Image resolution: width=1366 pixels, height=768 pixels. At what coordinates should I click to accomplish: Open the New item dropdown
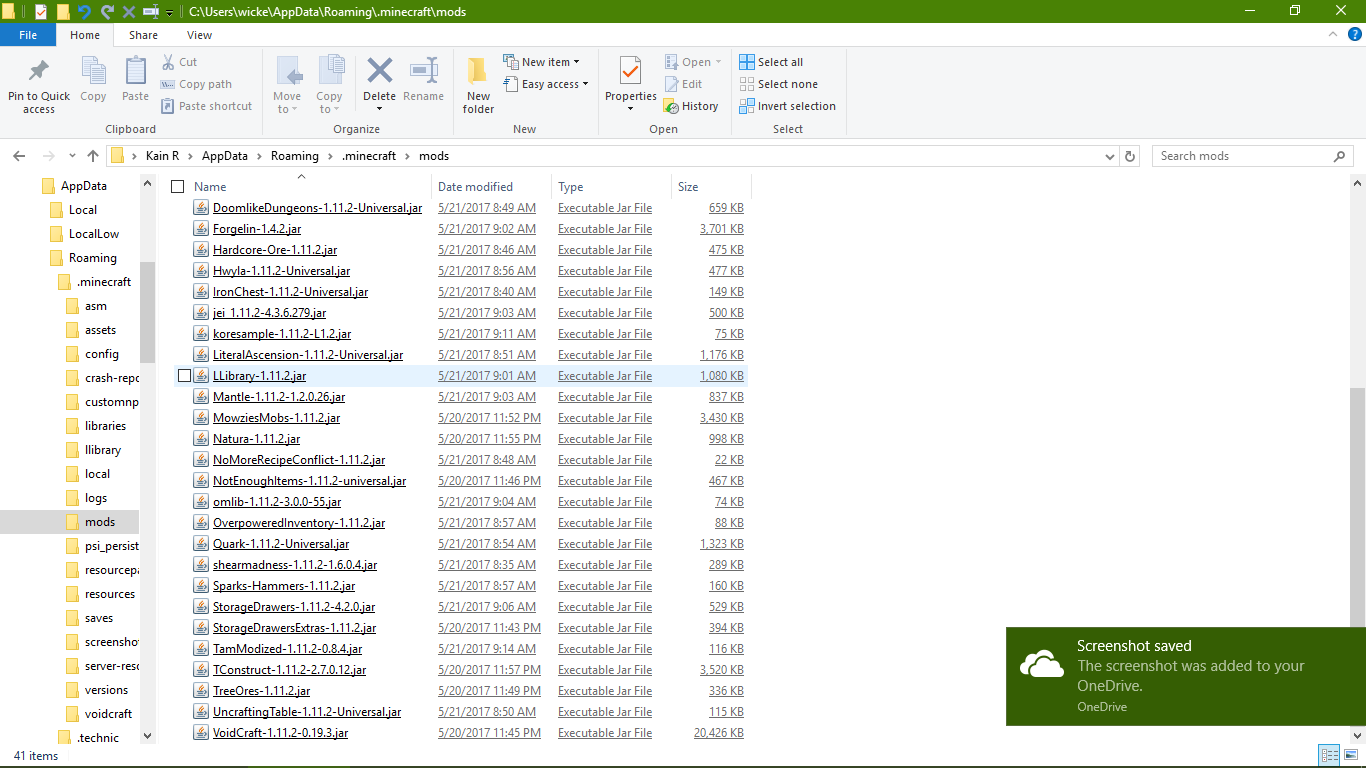coord(541,62)
